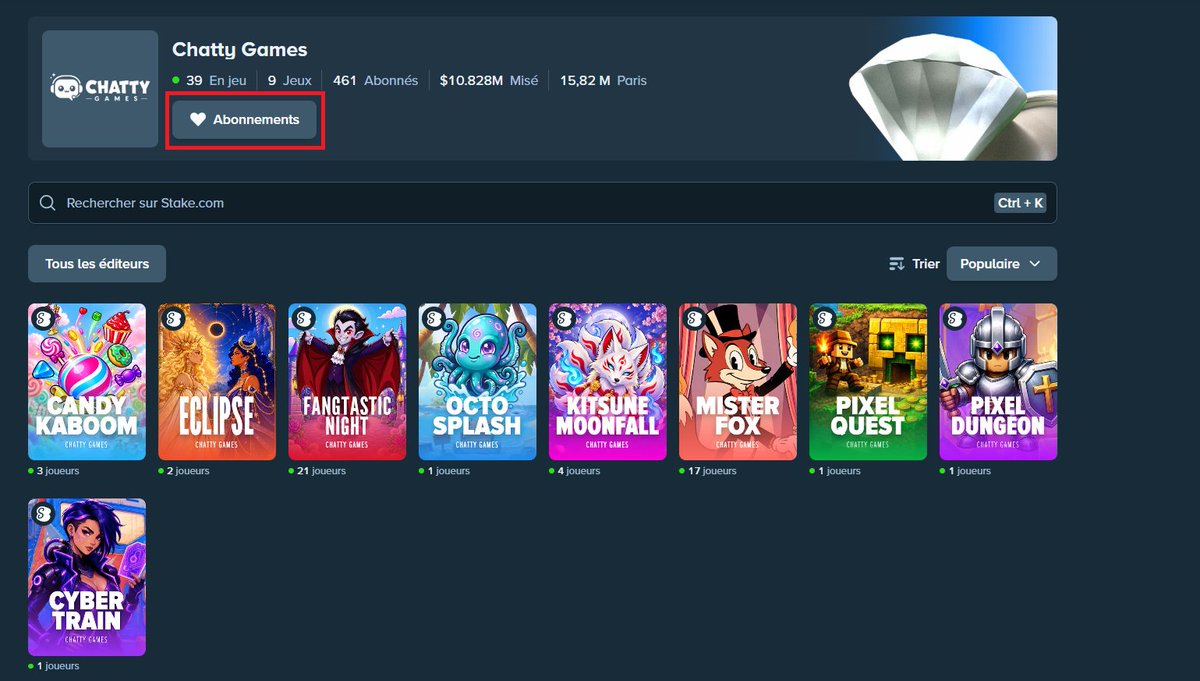Click the Chatty Games logo image

[x=100, y=89]
